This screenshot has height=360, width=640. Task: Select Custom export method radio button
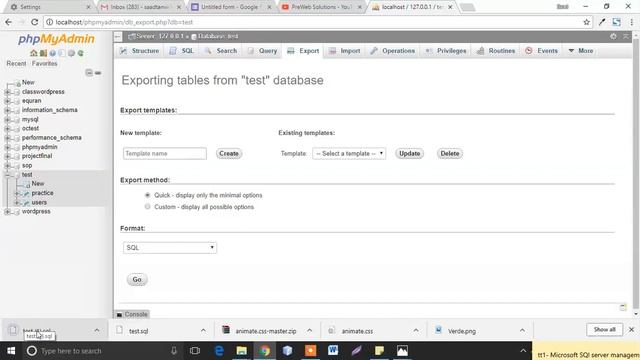point(147,207)
